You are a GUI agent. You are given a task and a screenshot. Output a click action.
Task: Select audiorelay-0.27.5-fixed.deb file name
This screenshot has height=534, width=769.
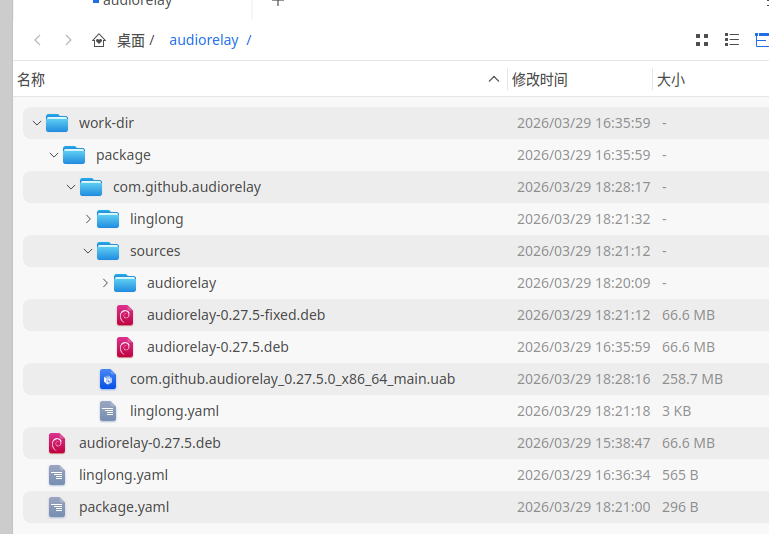(x=236, y=315)
